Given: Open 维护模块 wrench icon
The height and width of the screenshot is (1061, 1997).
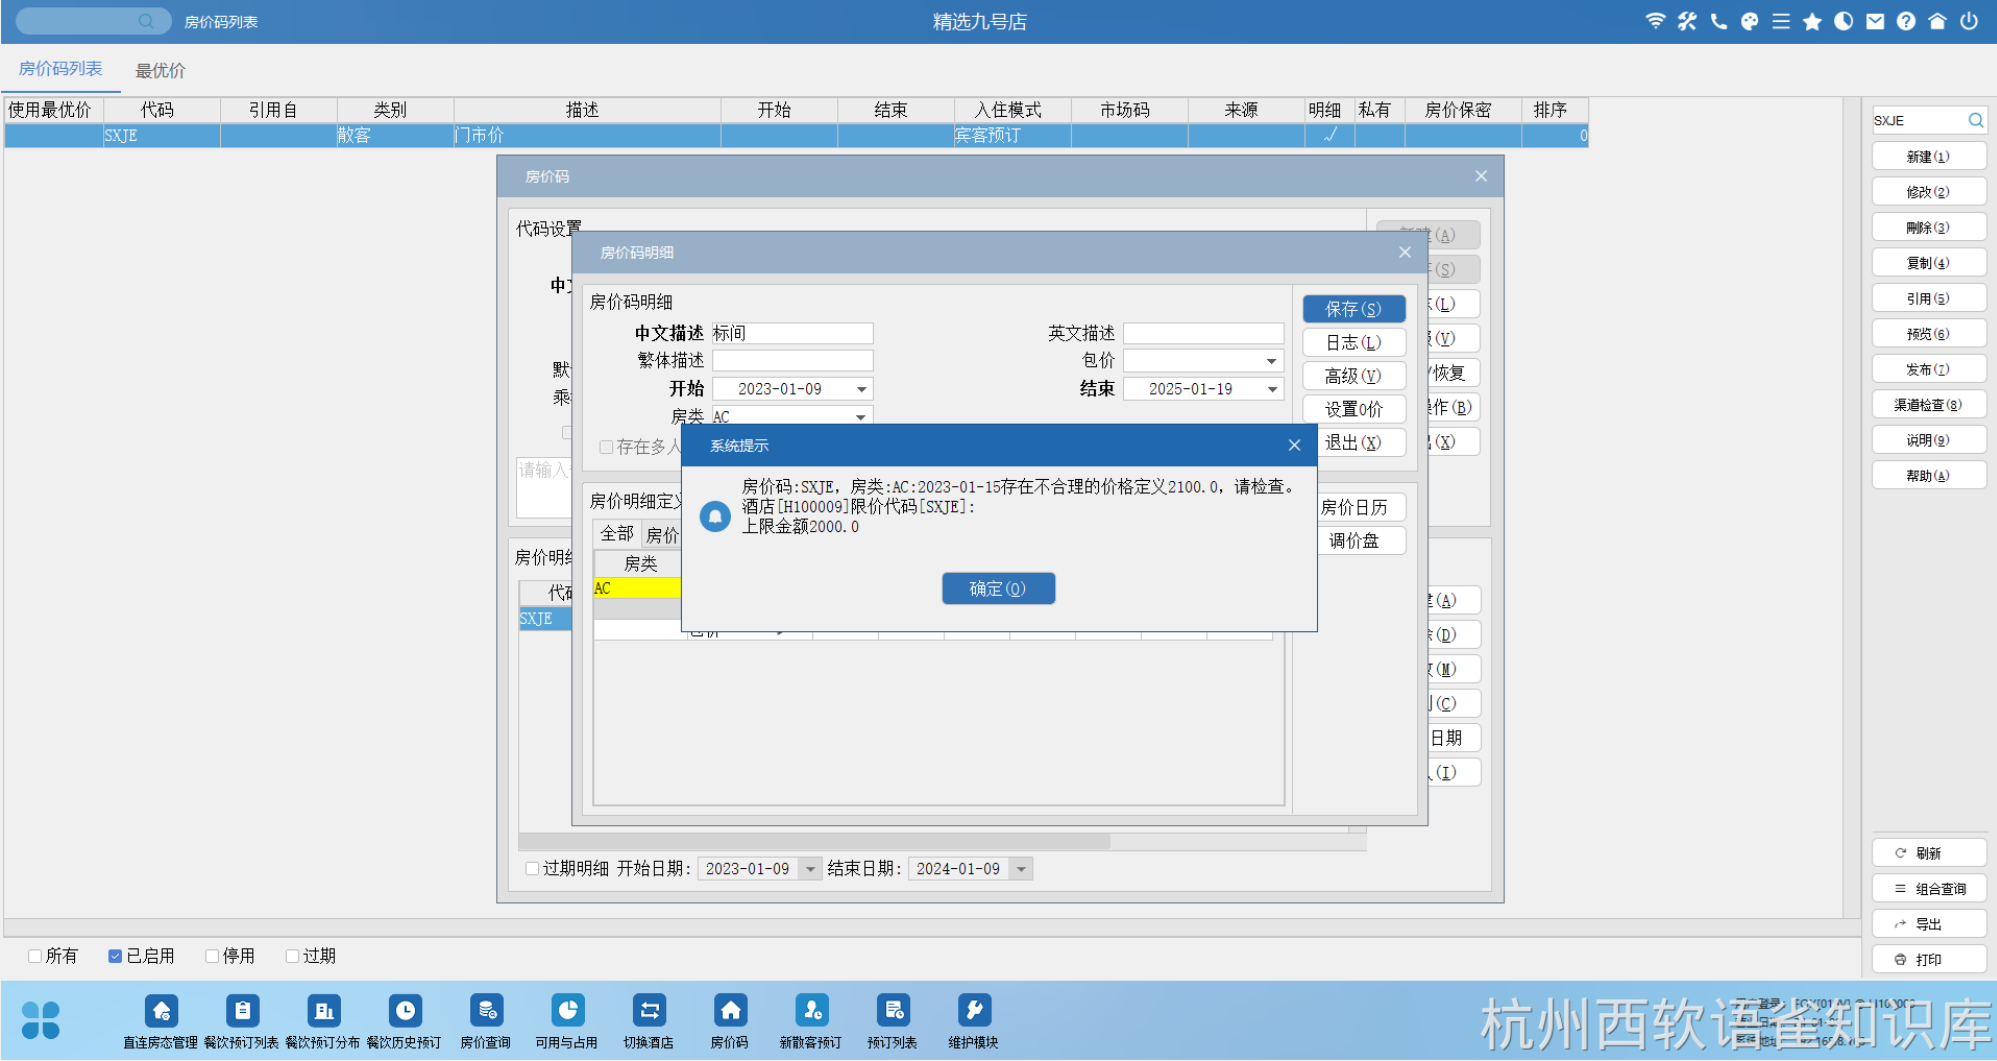Looking at the screenshot, I should pos(973,1012).
